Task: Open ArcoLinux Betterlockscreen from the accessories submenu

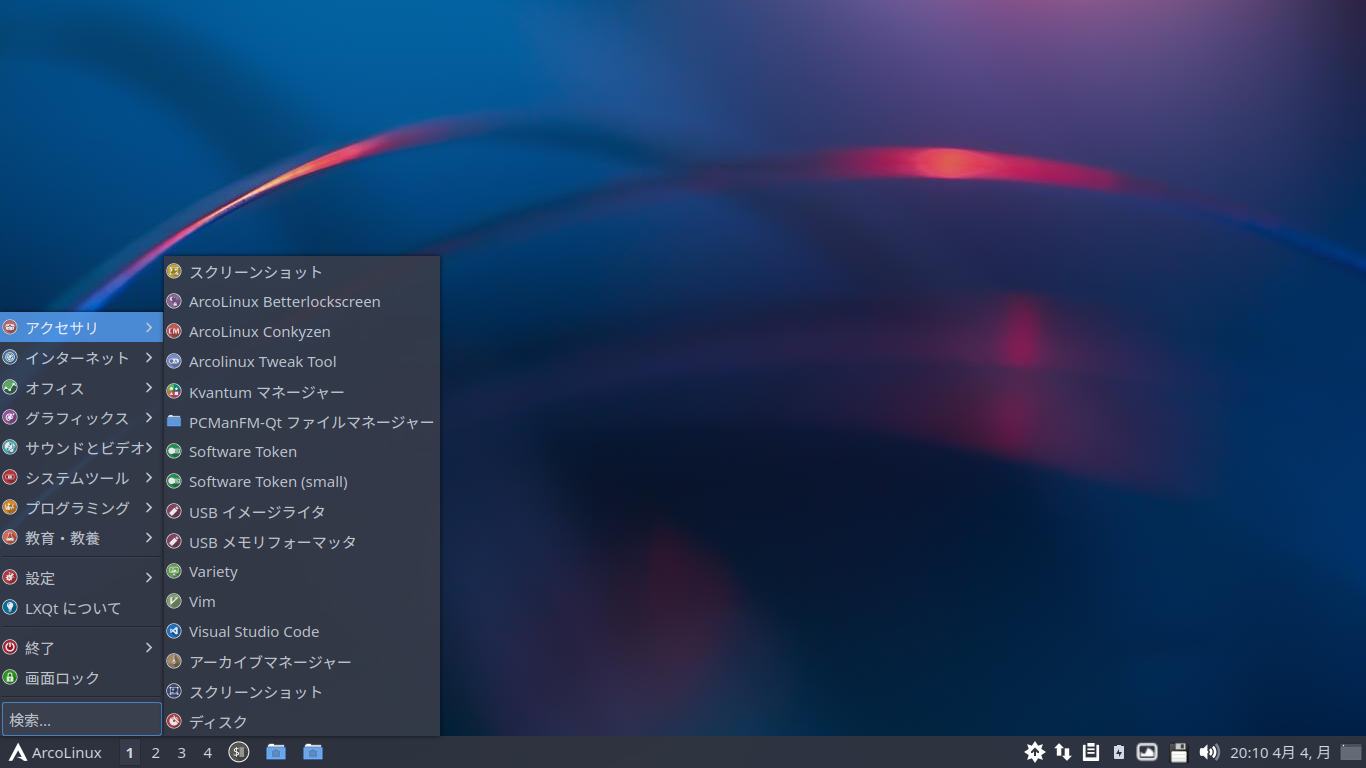Action: (x=301, y=301)
